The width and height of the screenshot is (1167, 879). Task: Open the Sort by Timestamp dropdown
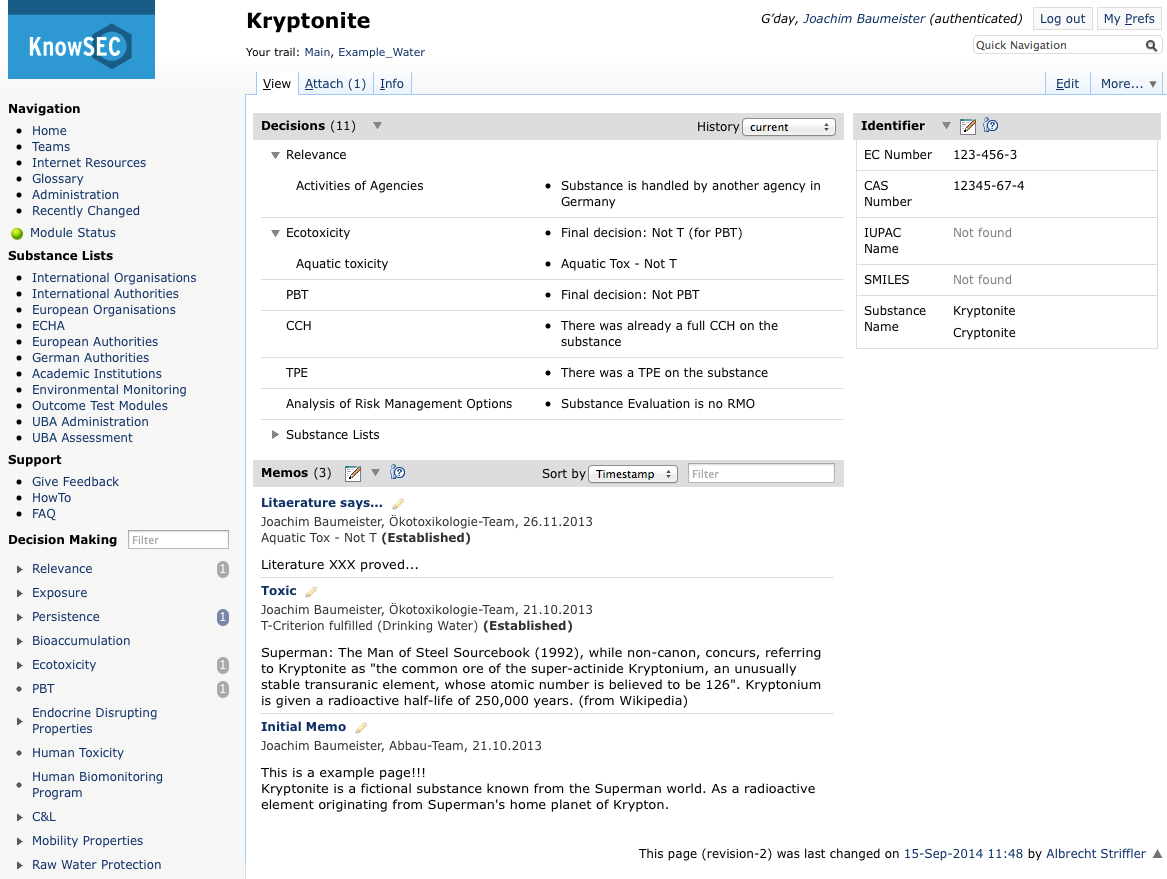633,474
